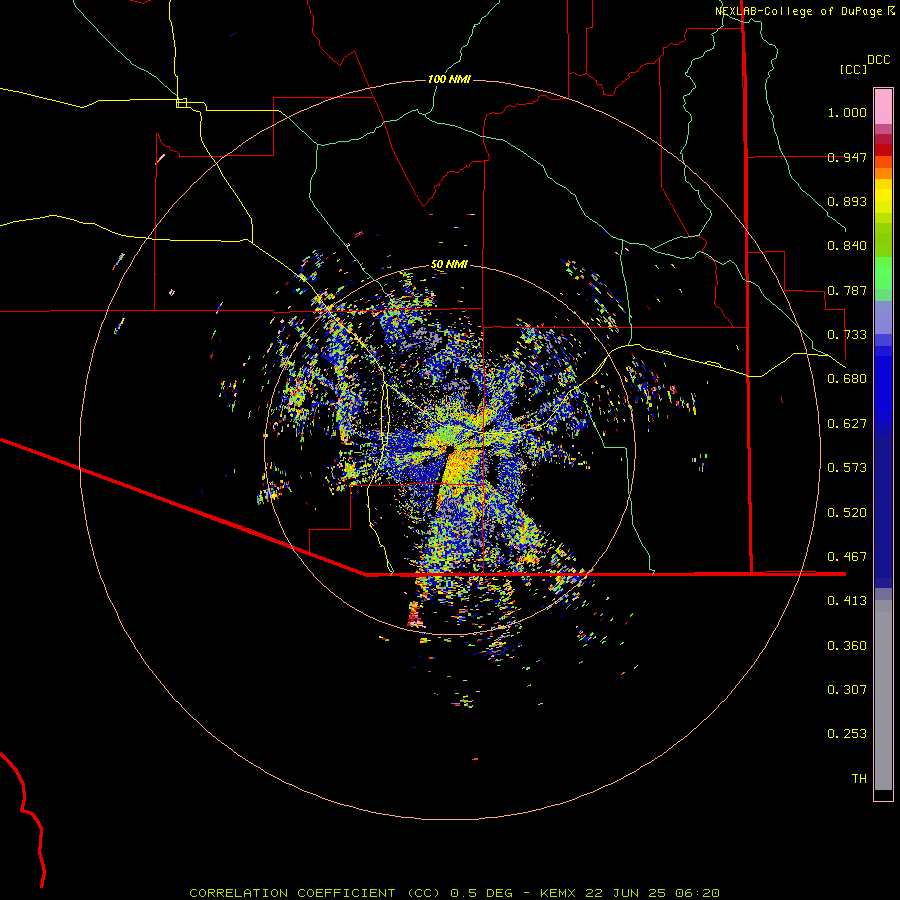Screen dimensions: 900x900
Task: Click the 0.947 scale value
Action: (x=847, y=157)
